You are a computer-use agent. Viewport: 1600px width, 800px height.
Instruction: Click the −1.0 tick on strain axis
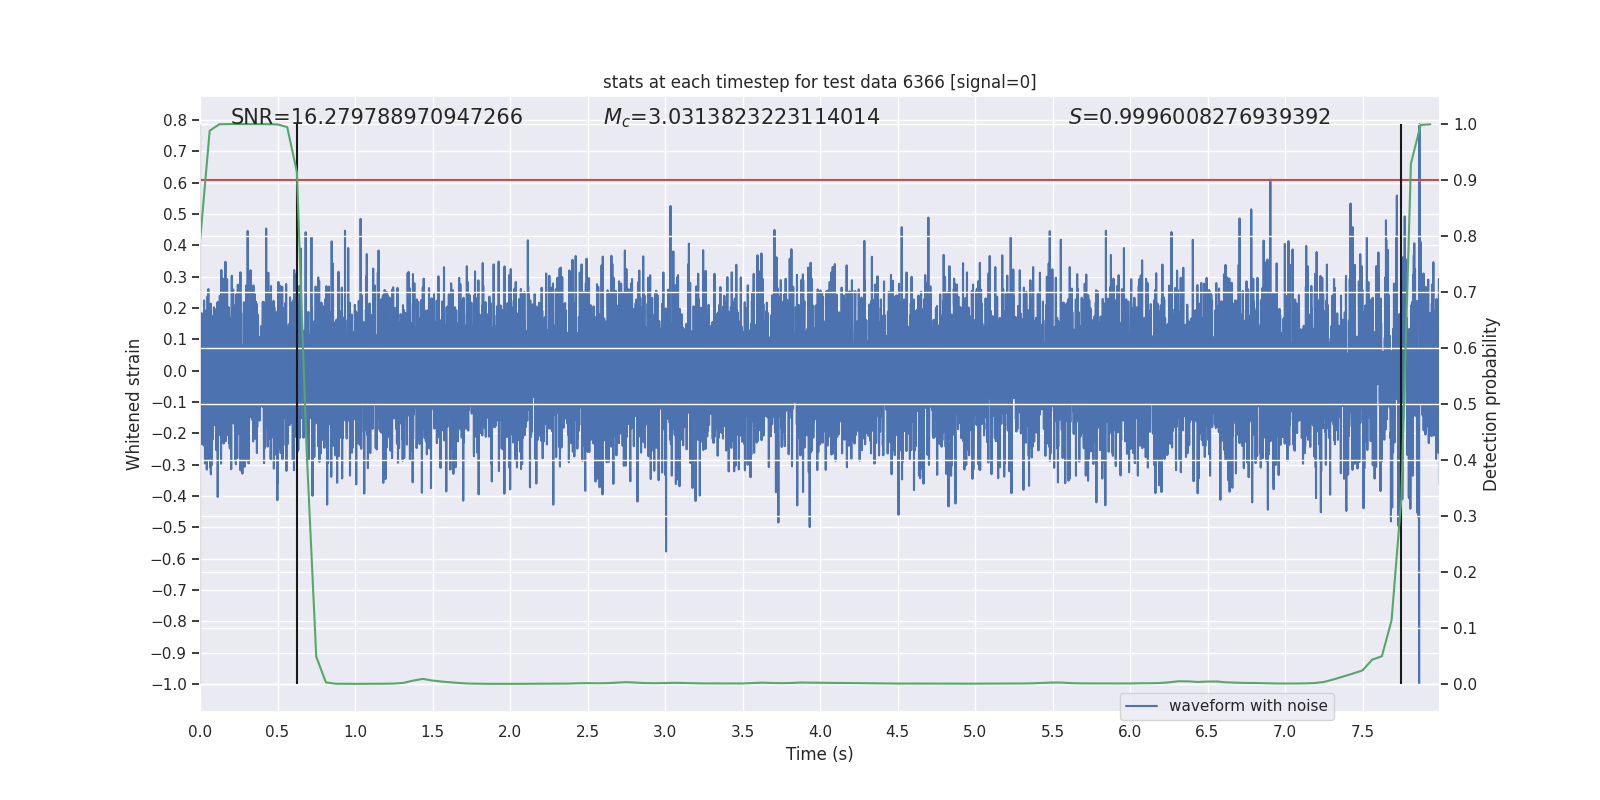coord(169,684)
